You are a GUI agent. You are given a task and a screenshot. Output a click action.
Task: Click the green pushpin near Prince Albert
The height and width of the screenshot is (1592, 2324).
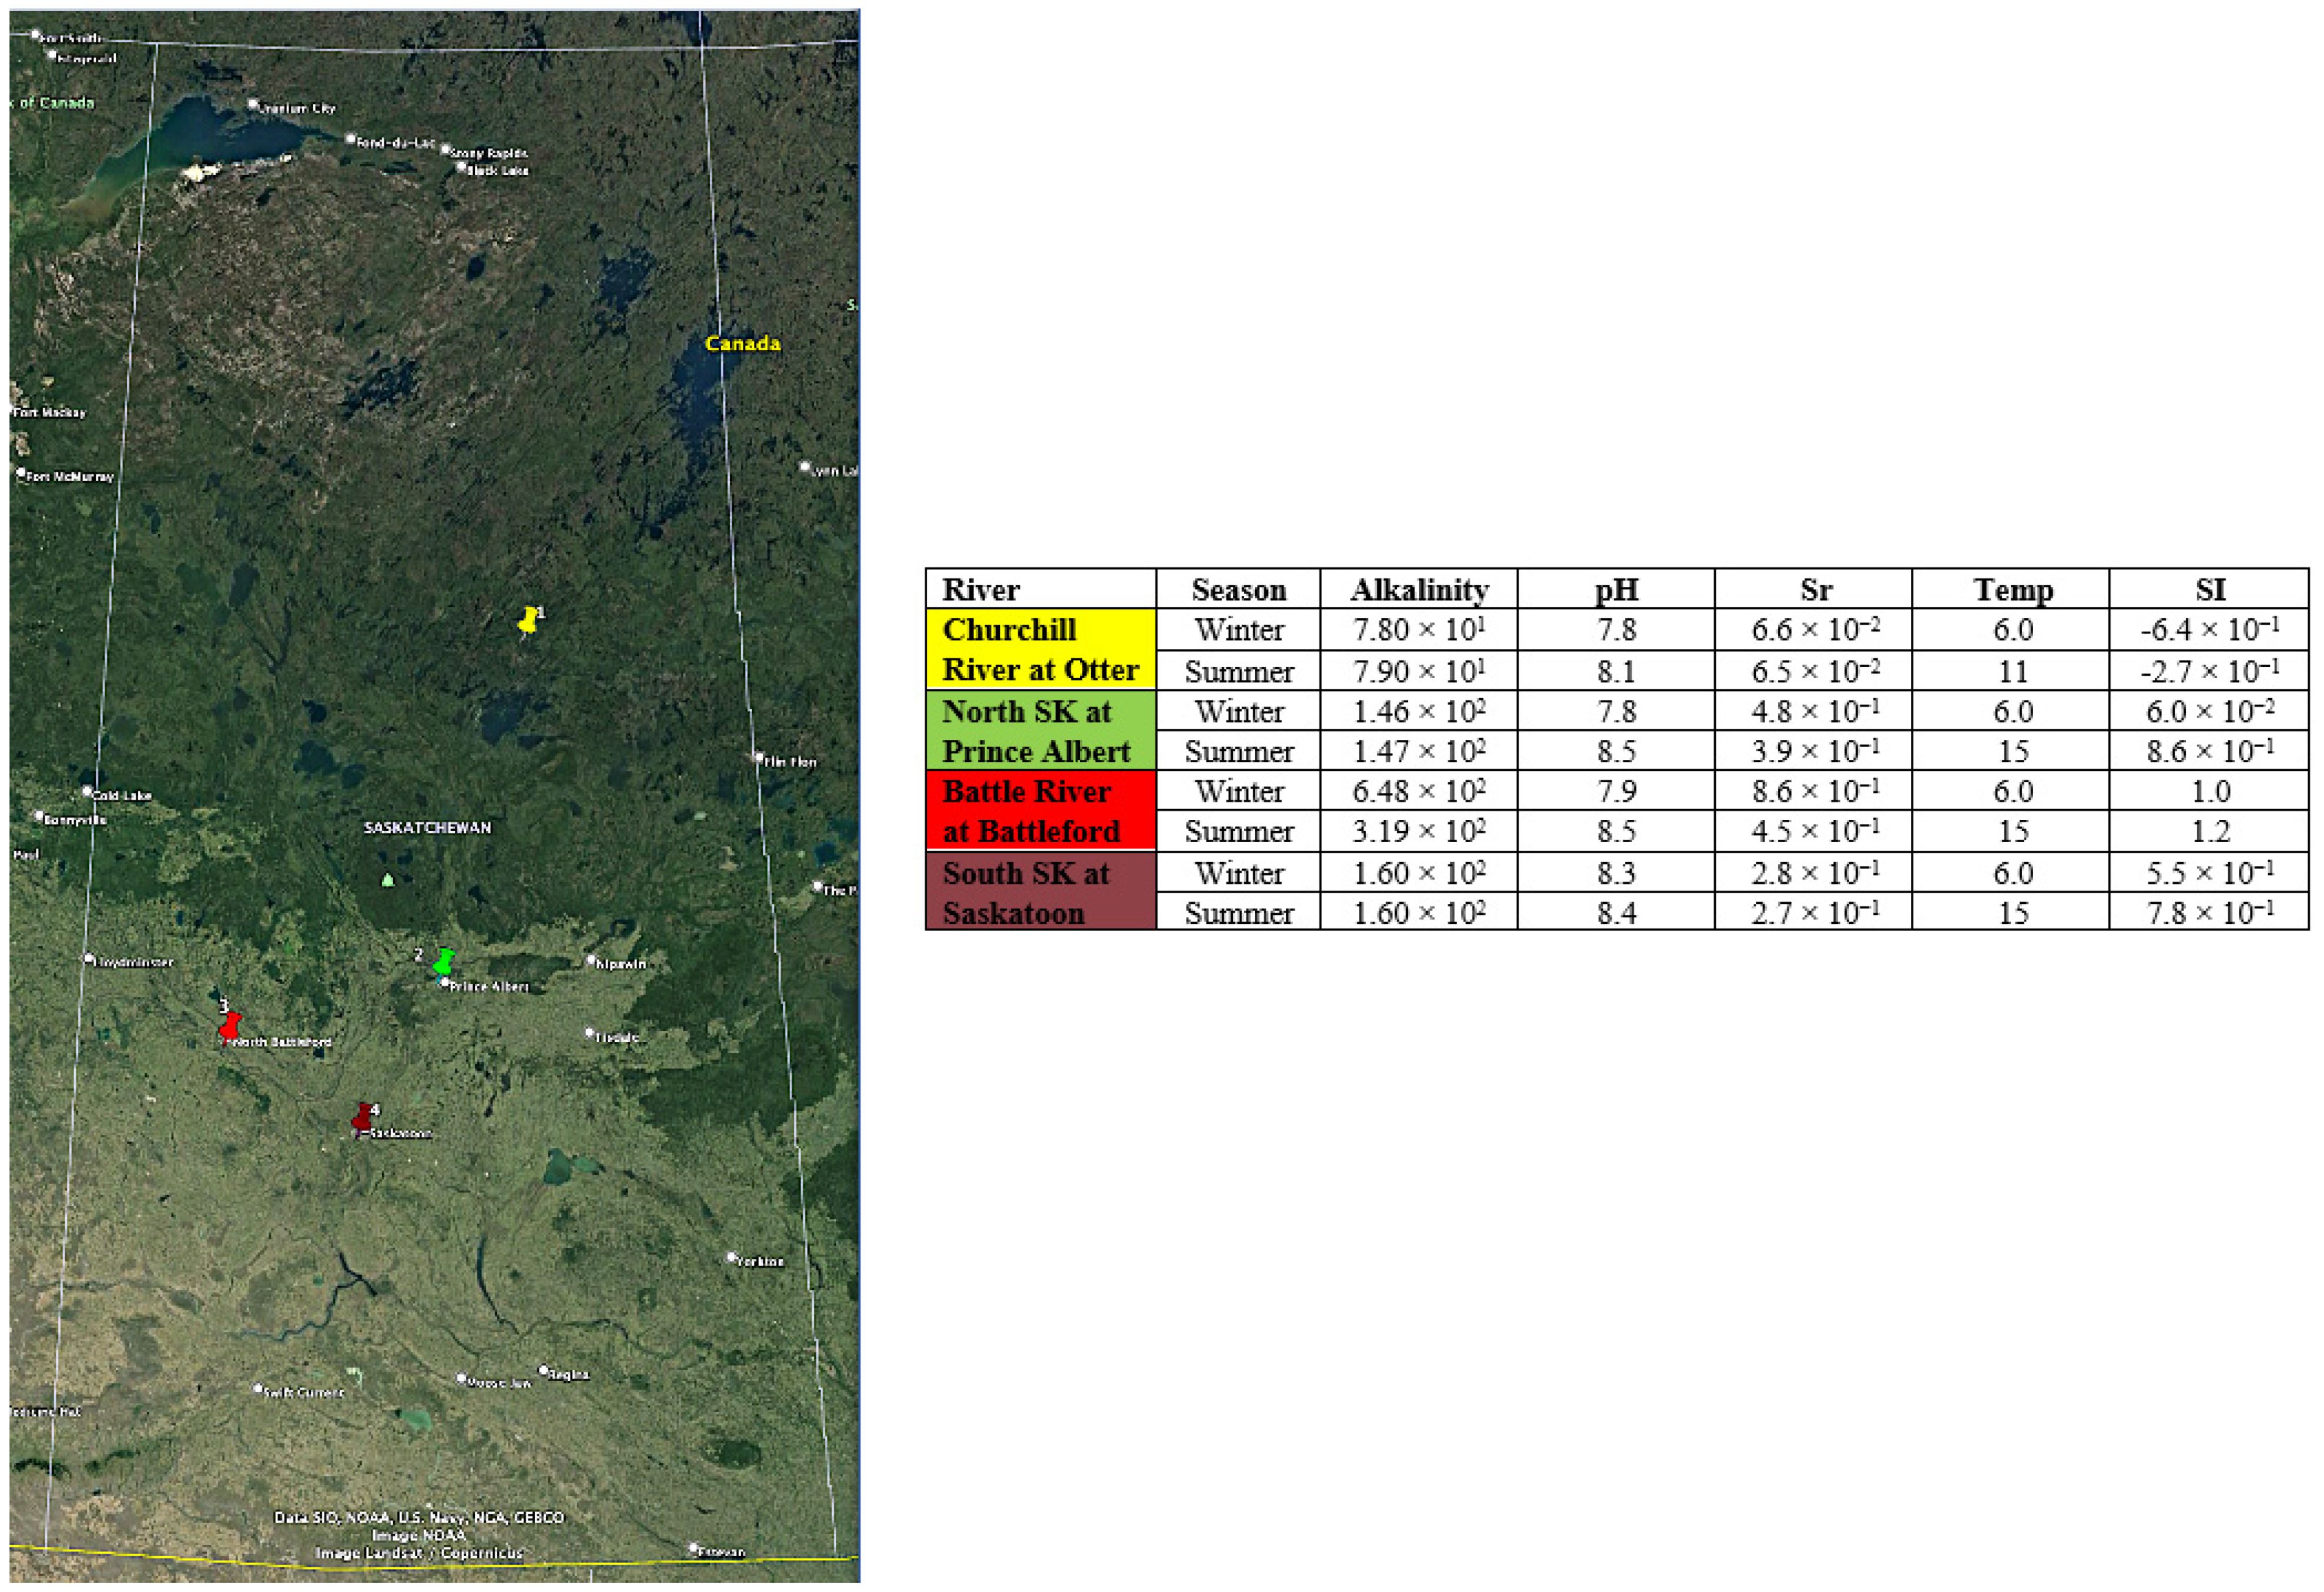[443, 961]
